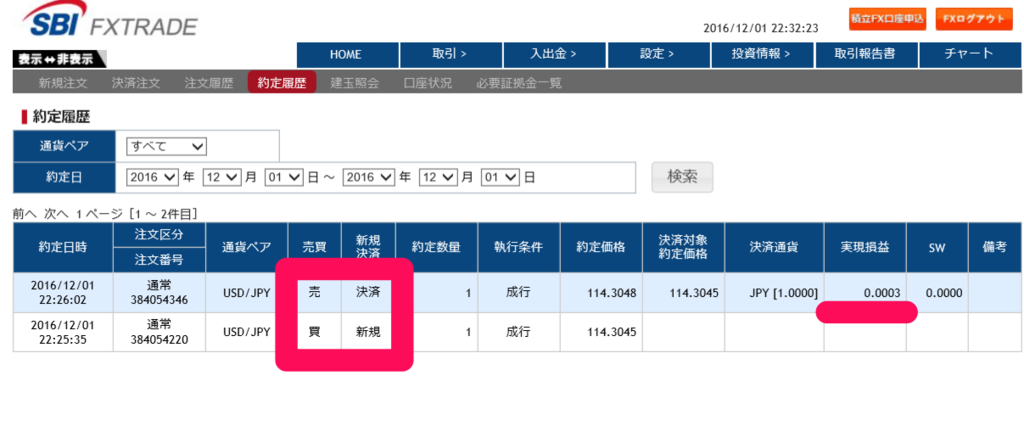The width and height of the screenshot is (1024, 426).
Task: Click the 決済通貨 column header
Action: pyautogui.click(x=774, y=248)
